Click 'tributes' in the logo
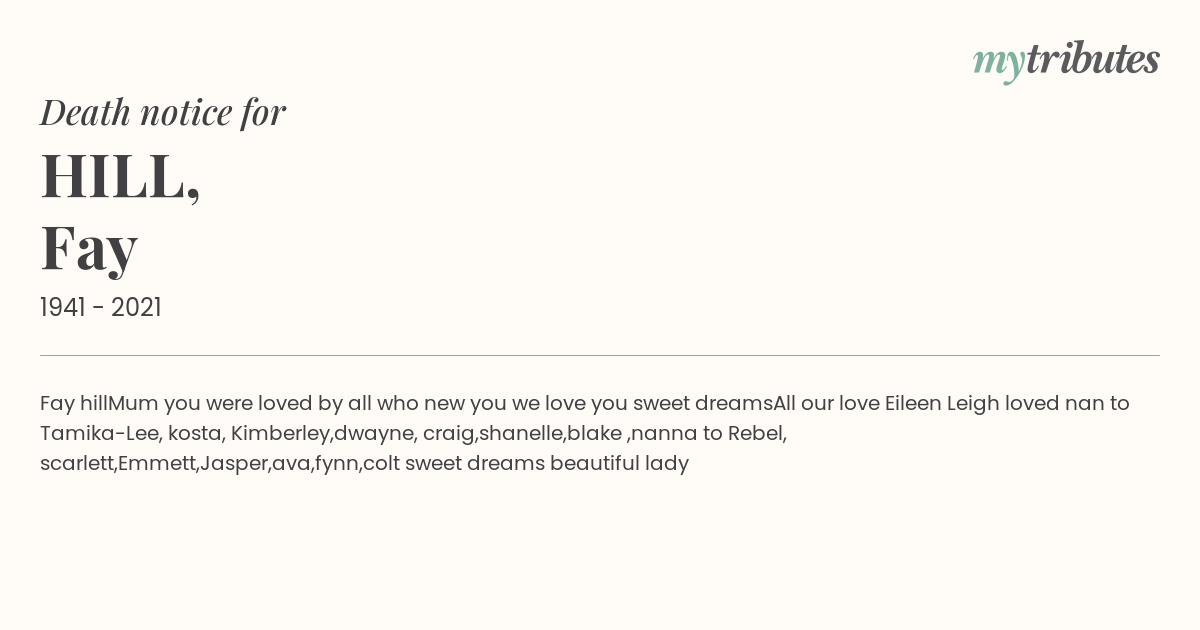This screenshot has width=1200, height=630. coord(1093,59)
